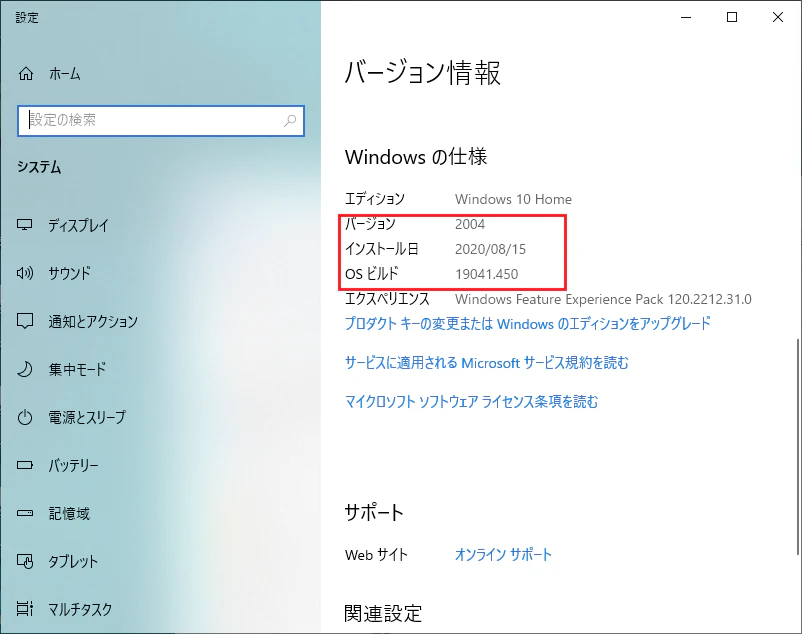Read the Microsoft サービス規約 link
This screenshot has height=634, width=802.
click(486, 363)
